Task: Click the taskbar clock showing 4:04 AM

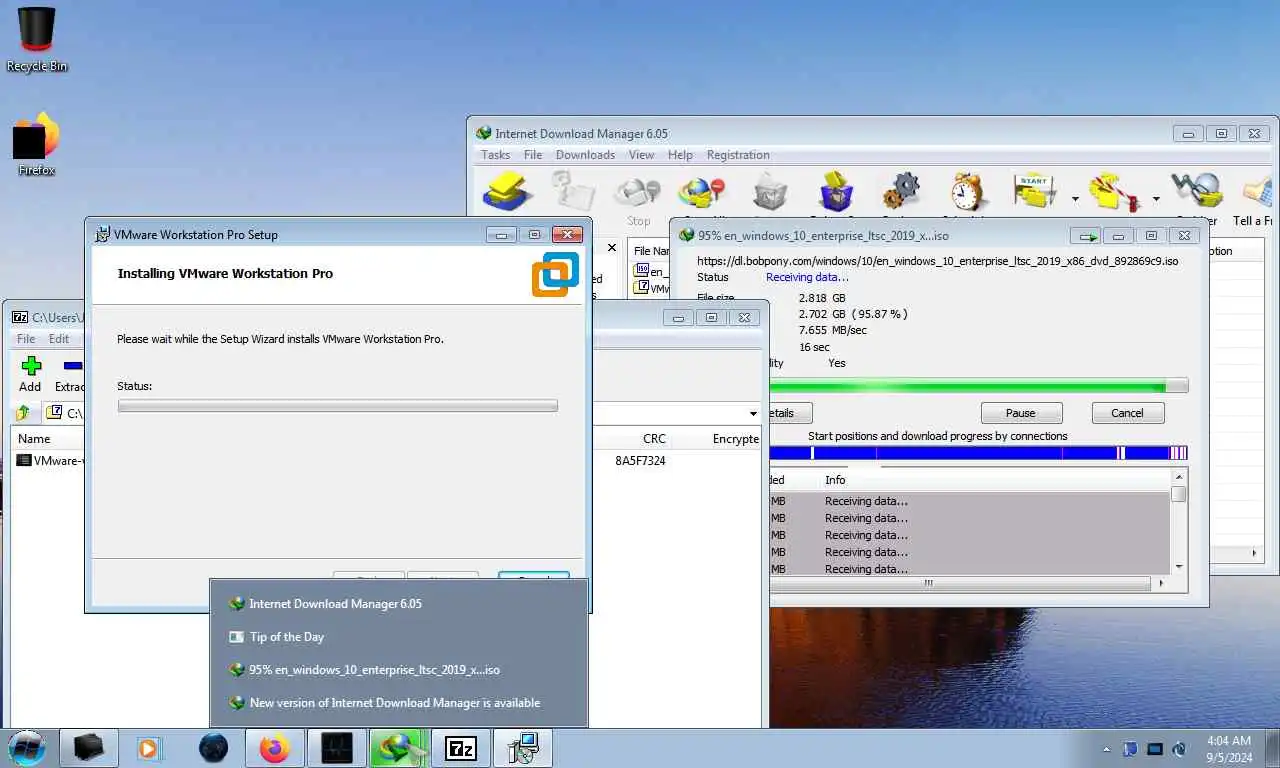Action: click(x=1228, y=748)
